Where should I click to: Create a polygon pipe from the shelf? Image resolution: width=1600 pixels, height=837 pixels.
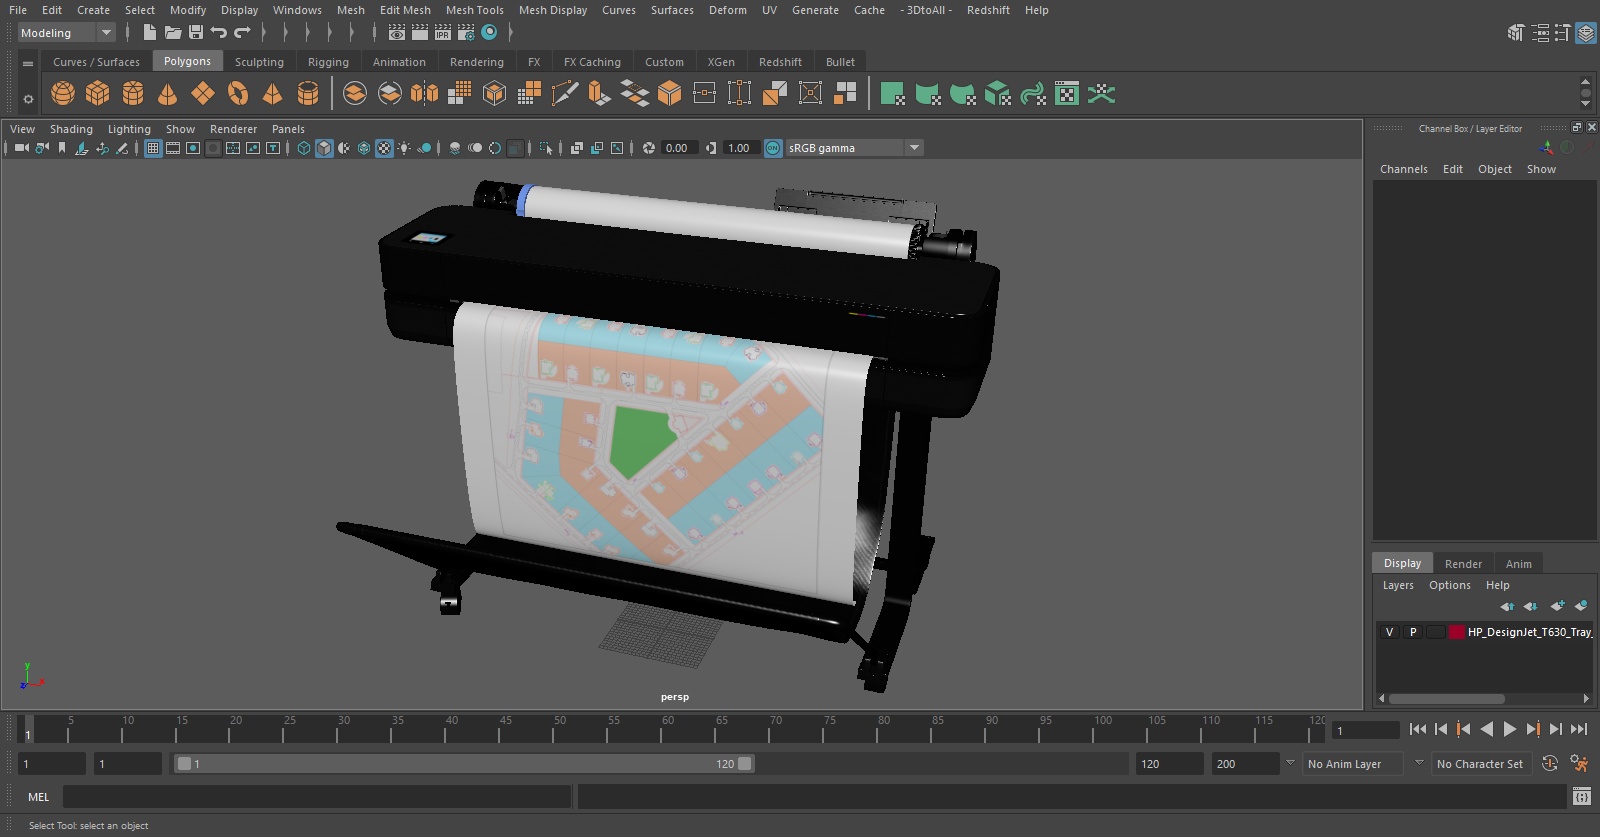pyautogui.click(x=308, y=94)
